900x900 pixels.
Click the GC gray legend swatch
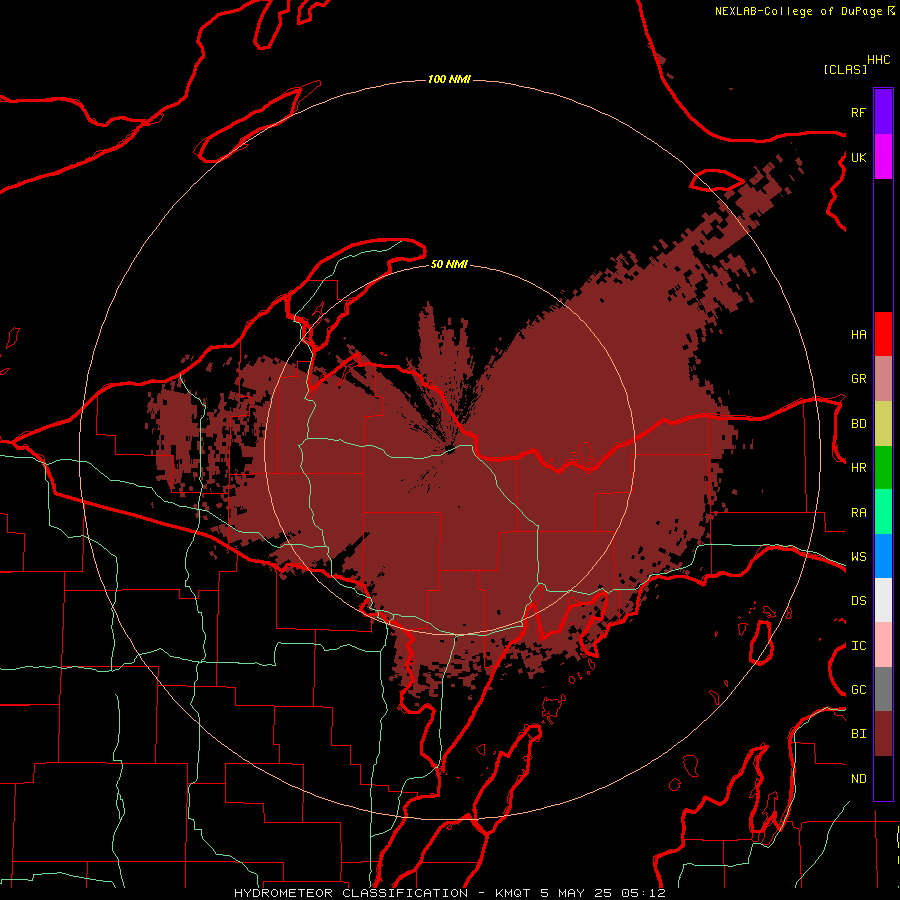[x=883, y=689]
